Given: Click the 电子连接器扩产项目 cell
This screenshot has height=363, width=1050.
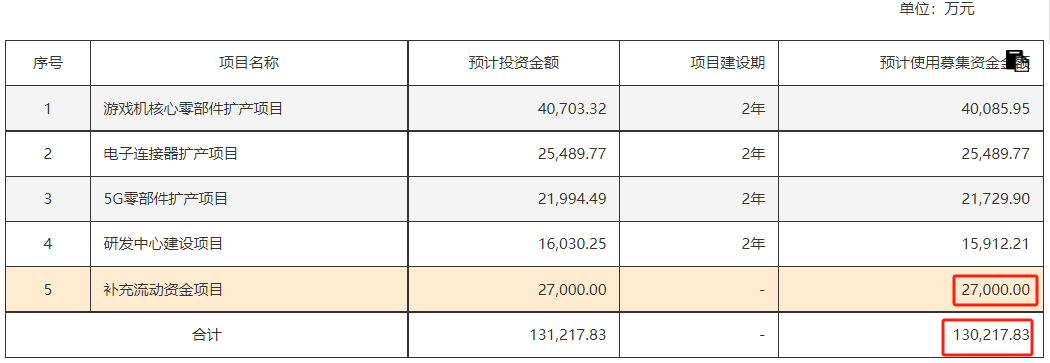Looking at the screenshot, I should coord(249,154).
